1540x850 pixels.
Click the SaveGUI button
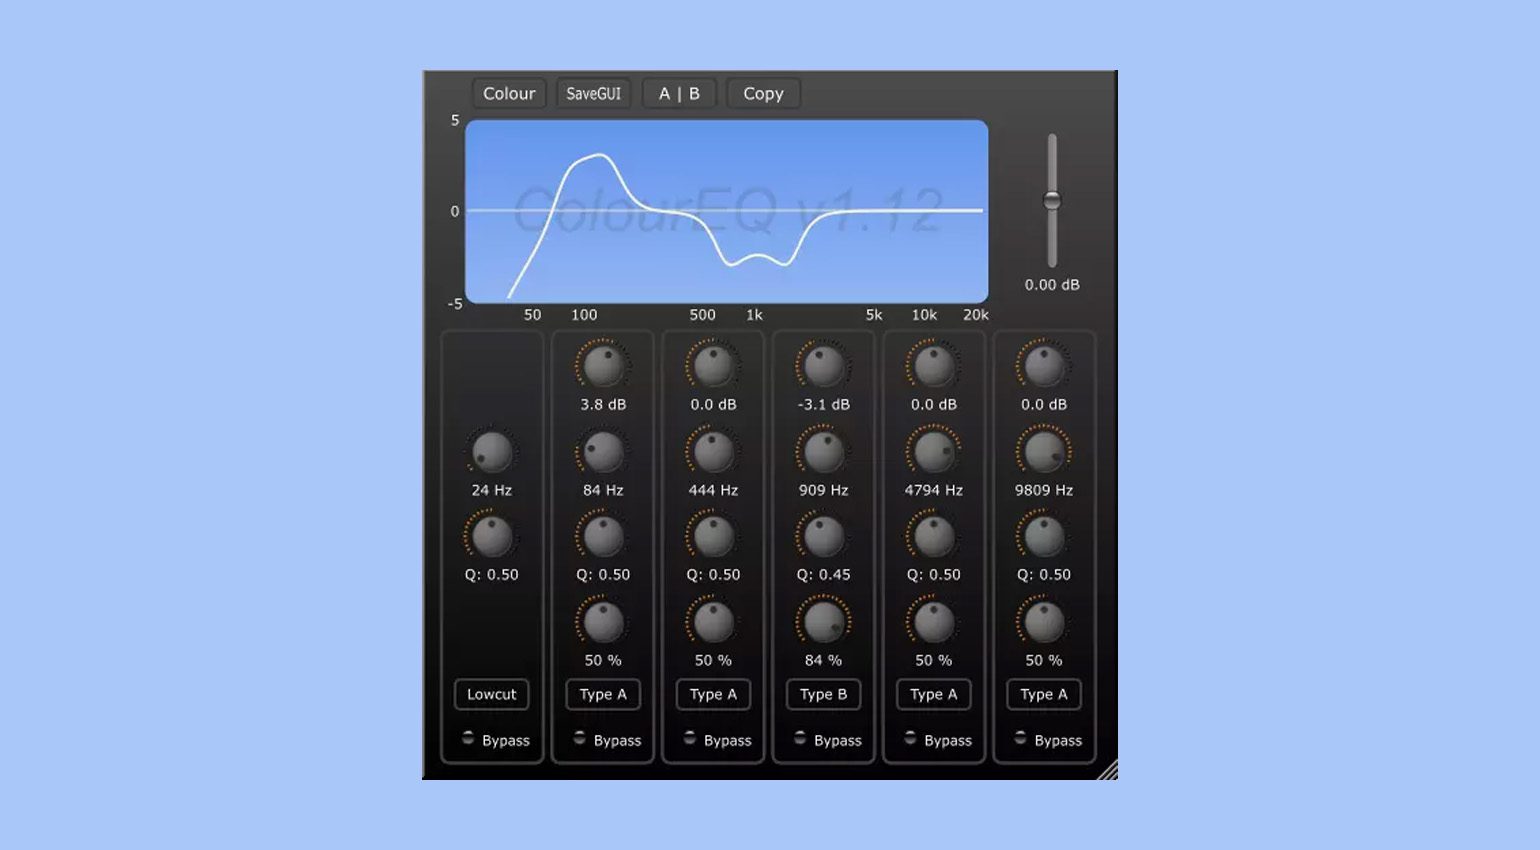coord(594,93)
